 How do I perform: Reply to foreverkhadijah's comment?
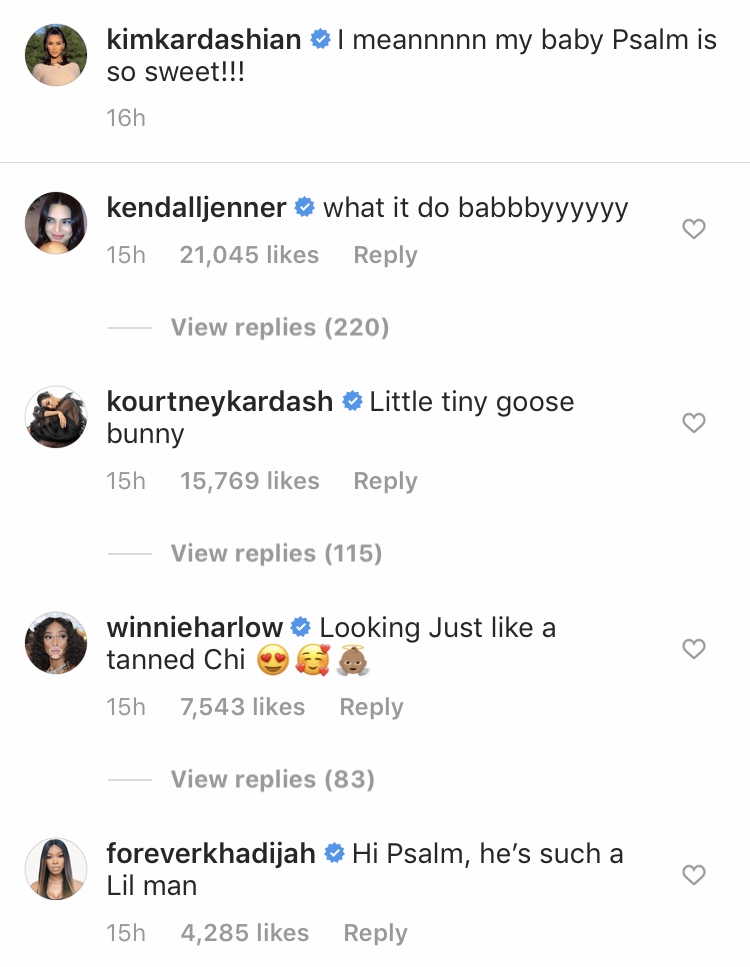pyautogui.click(x=374, y=932)
